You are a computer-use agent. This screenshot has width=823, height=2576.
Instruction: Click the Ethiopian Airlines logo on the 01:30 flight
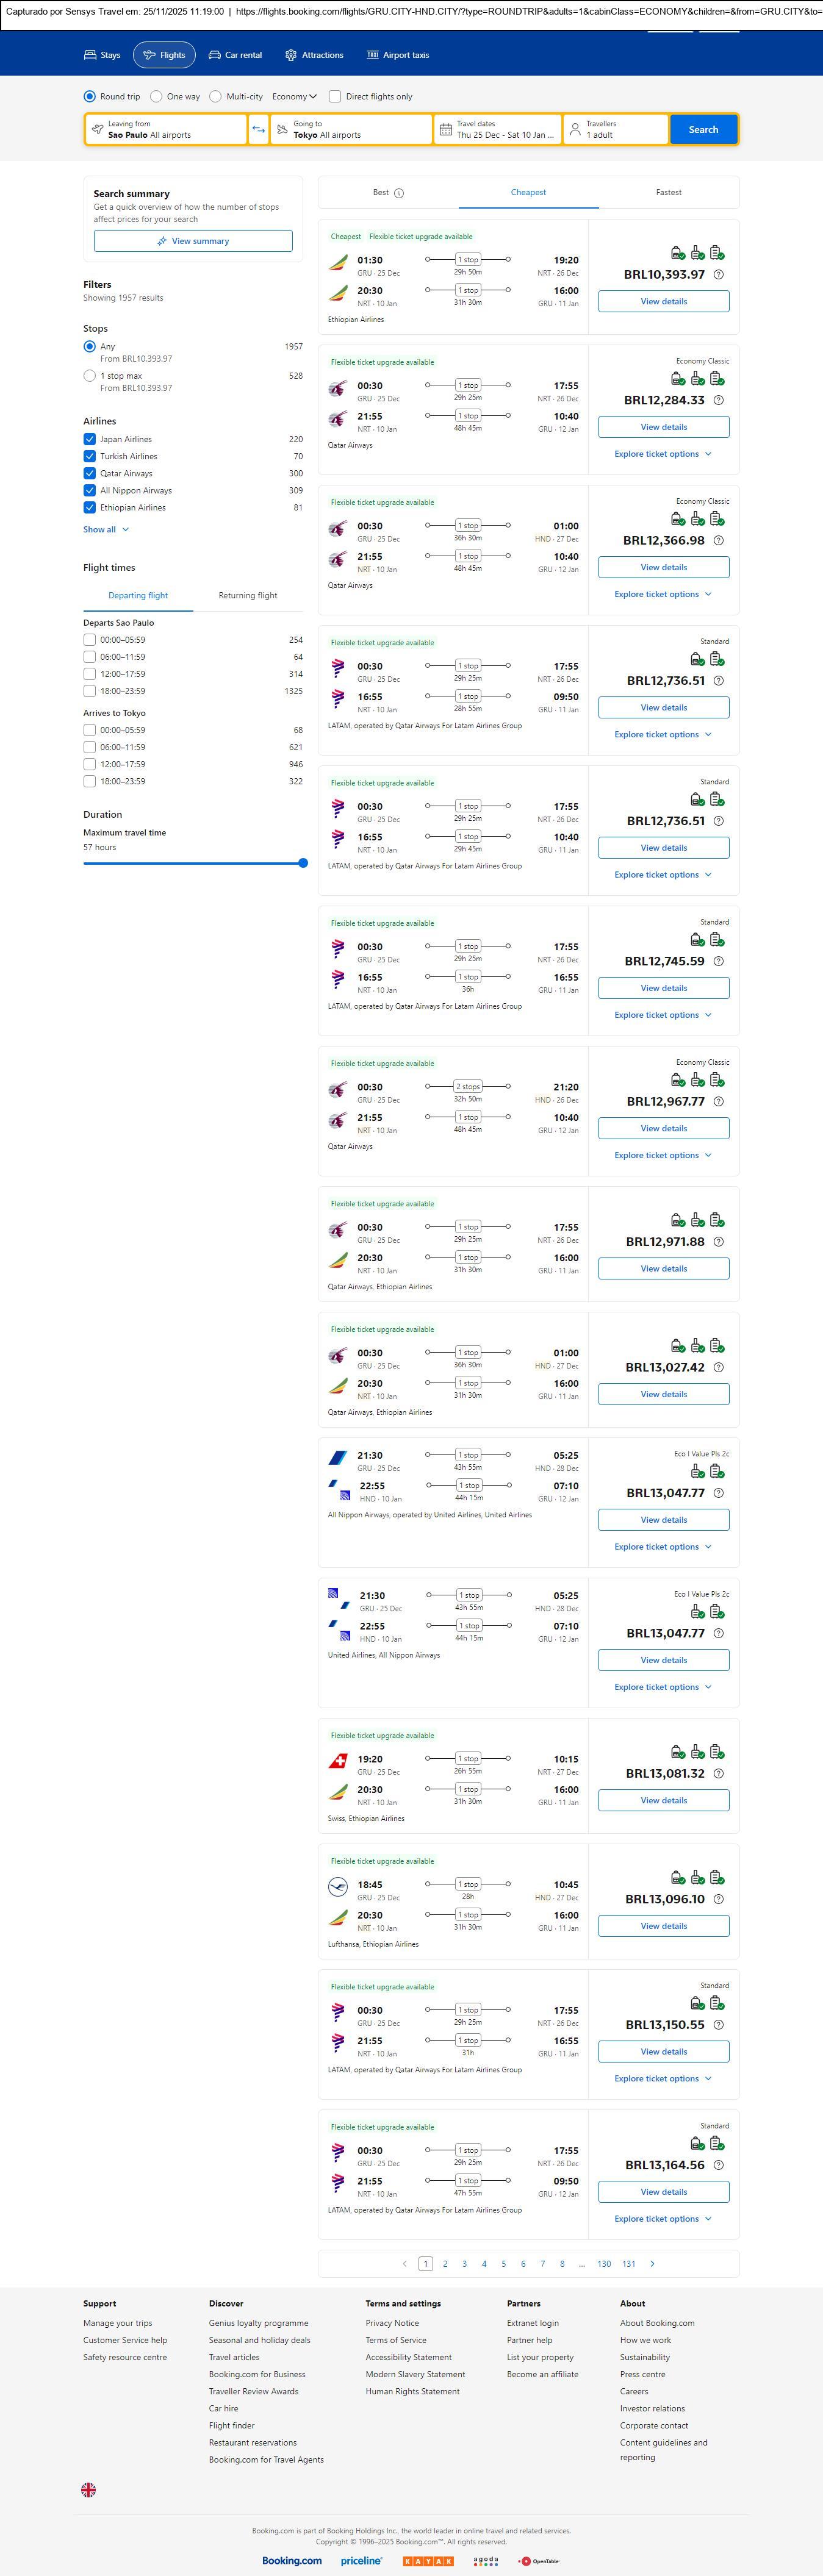(338, 263)
